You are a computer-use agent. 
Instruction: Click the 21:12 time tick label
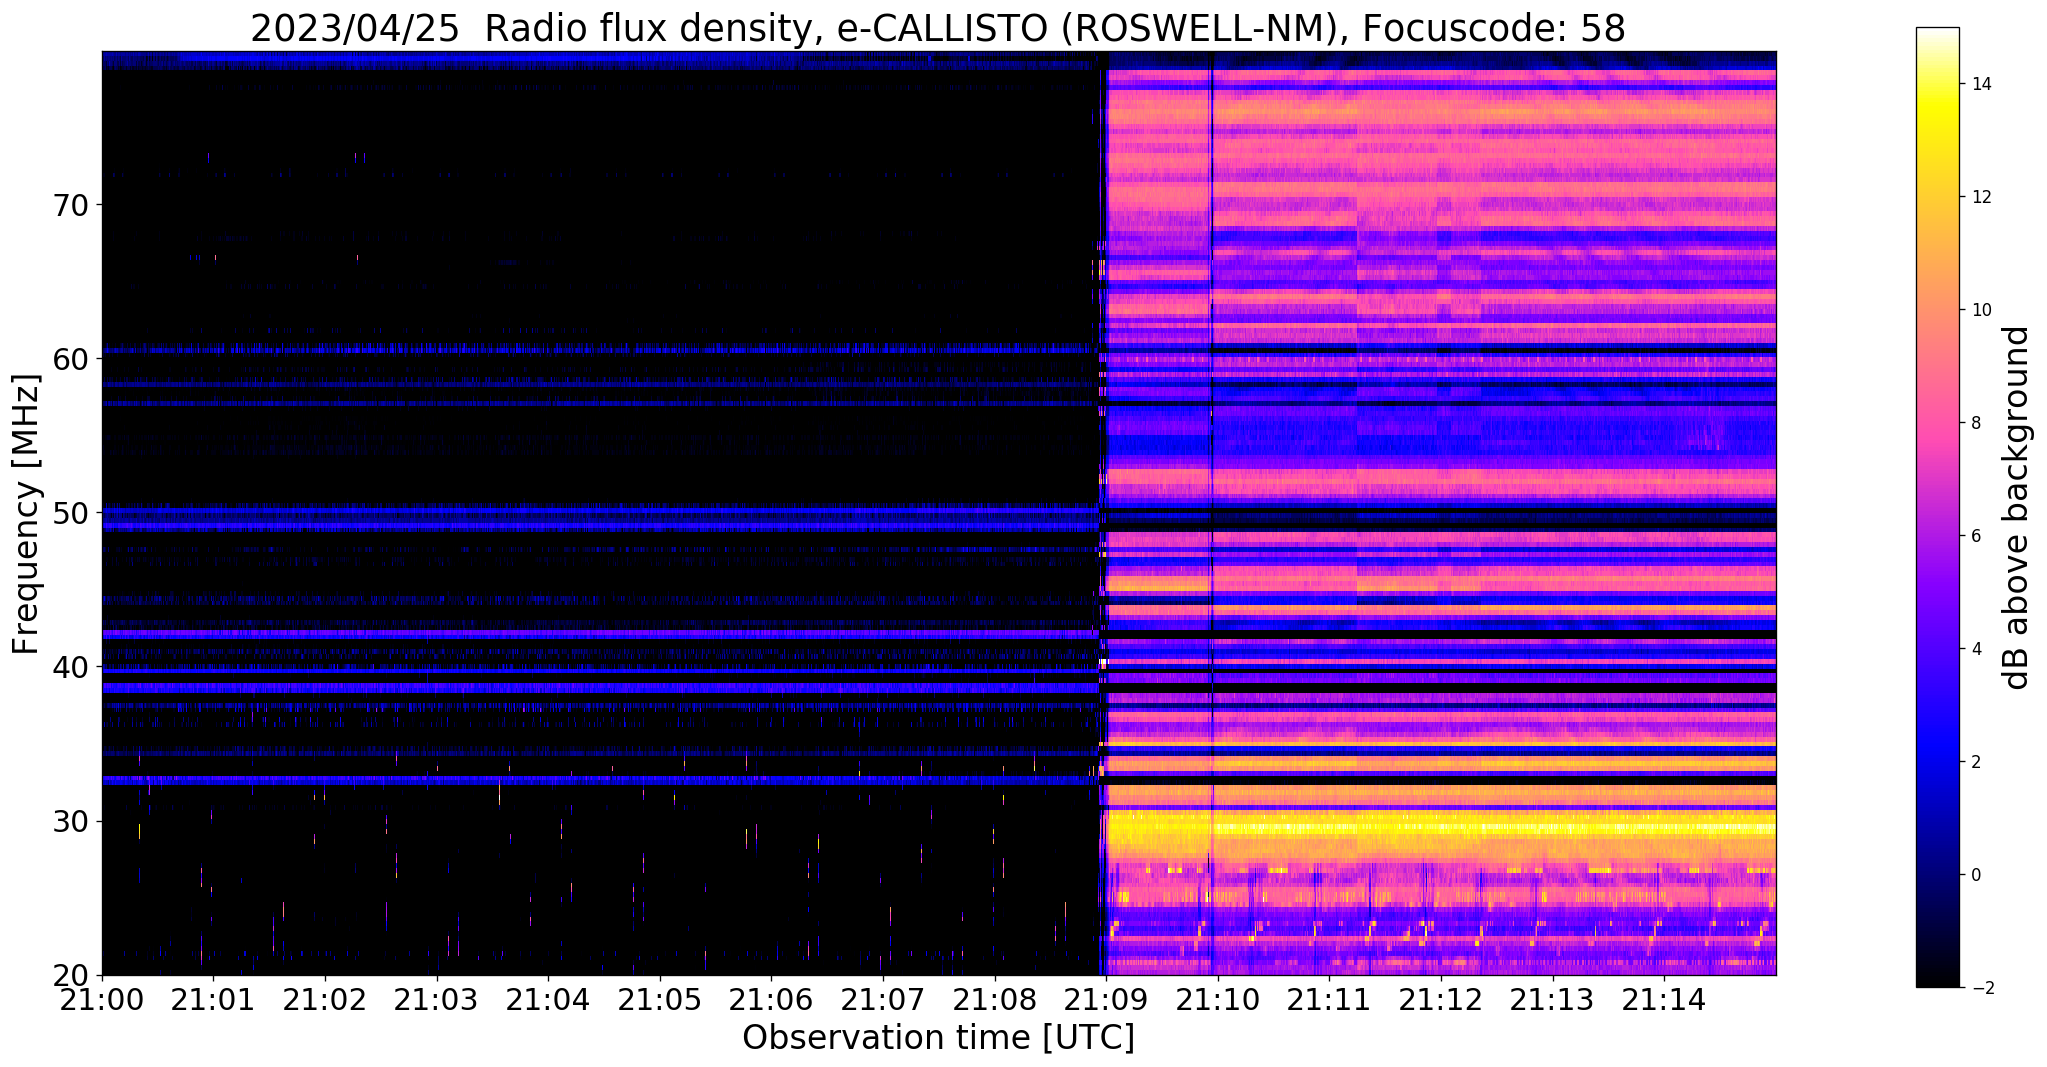click(1441, 998)
